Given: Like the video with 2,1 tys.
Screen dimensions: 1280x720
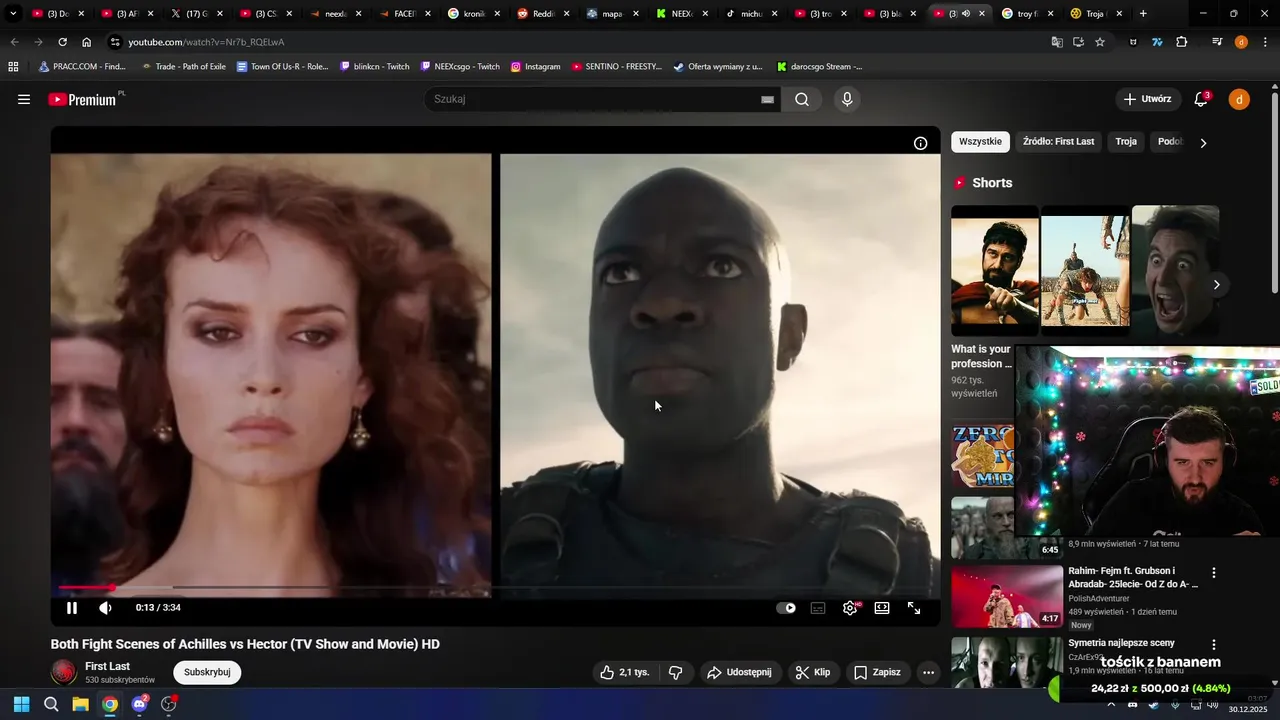Looking at the screenshot, I should (625, 672).
